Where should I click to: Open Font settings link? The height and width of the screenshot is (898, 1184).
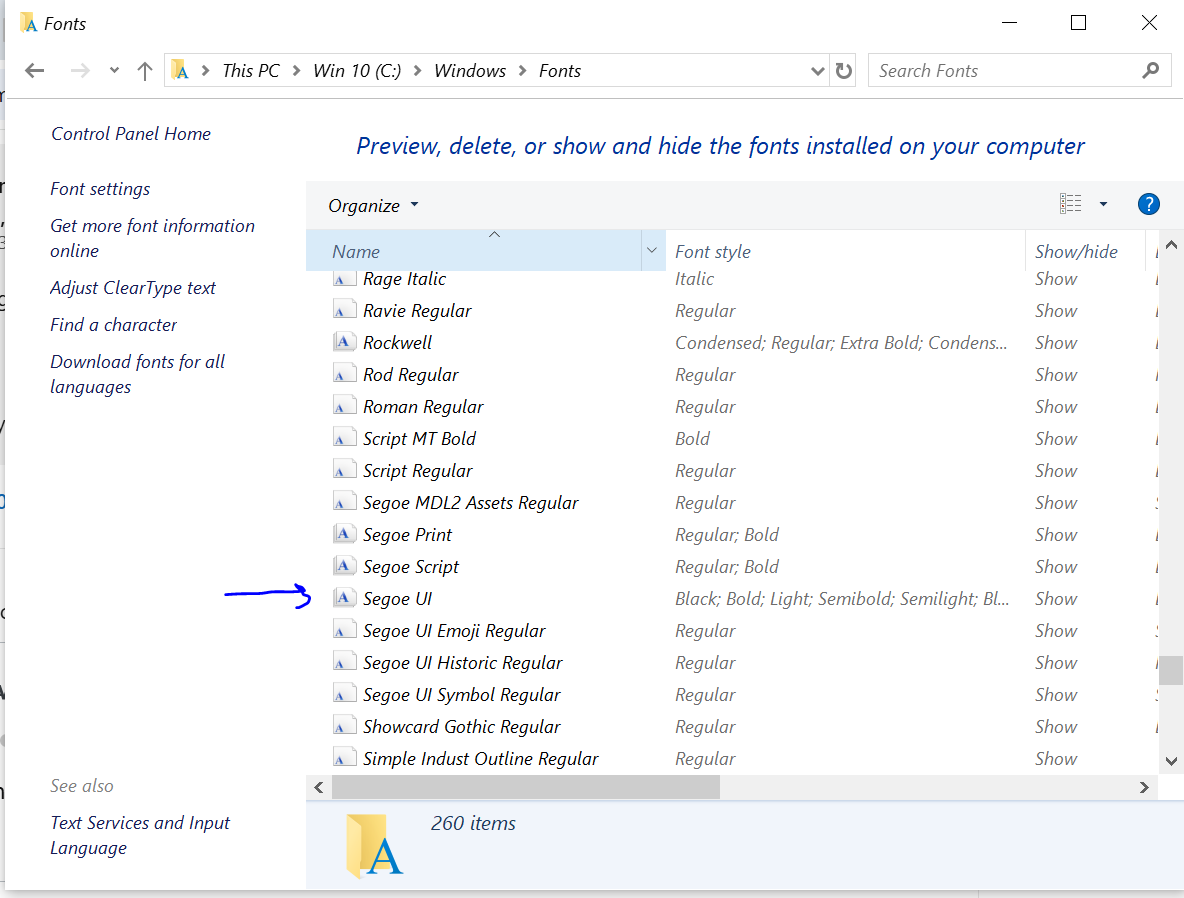tap(100, 189)
